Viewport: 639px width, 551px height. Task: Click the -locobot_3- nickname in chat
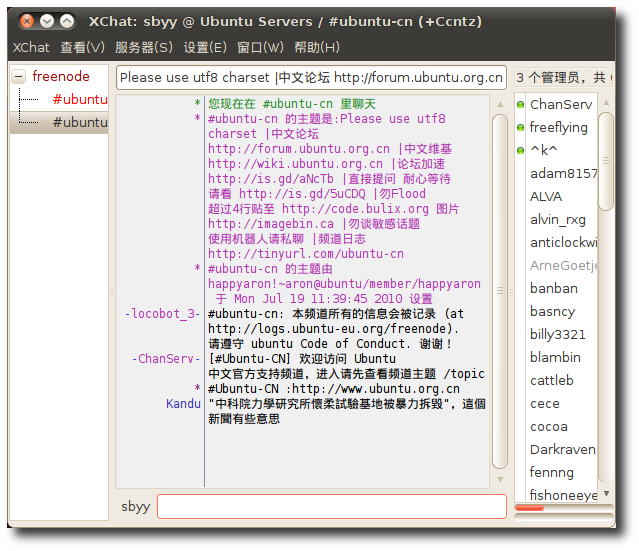(x=162, y=314)
